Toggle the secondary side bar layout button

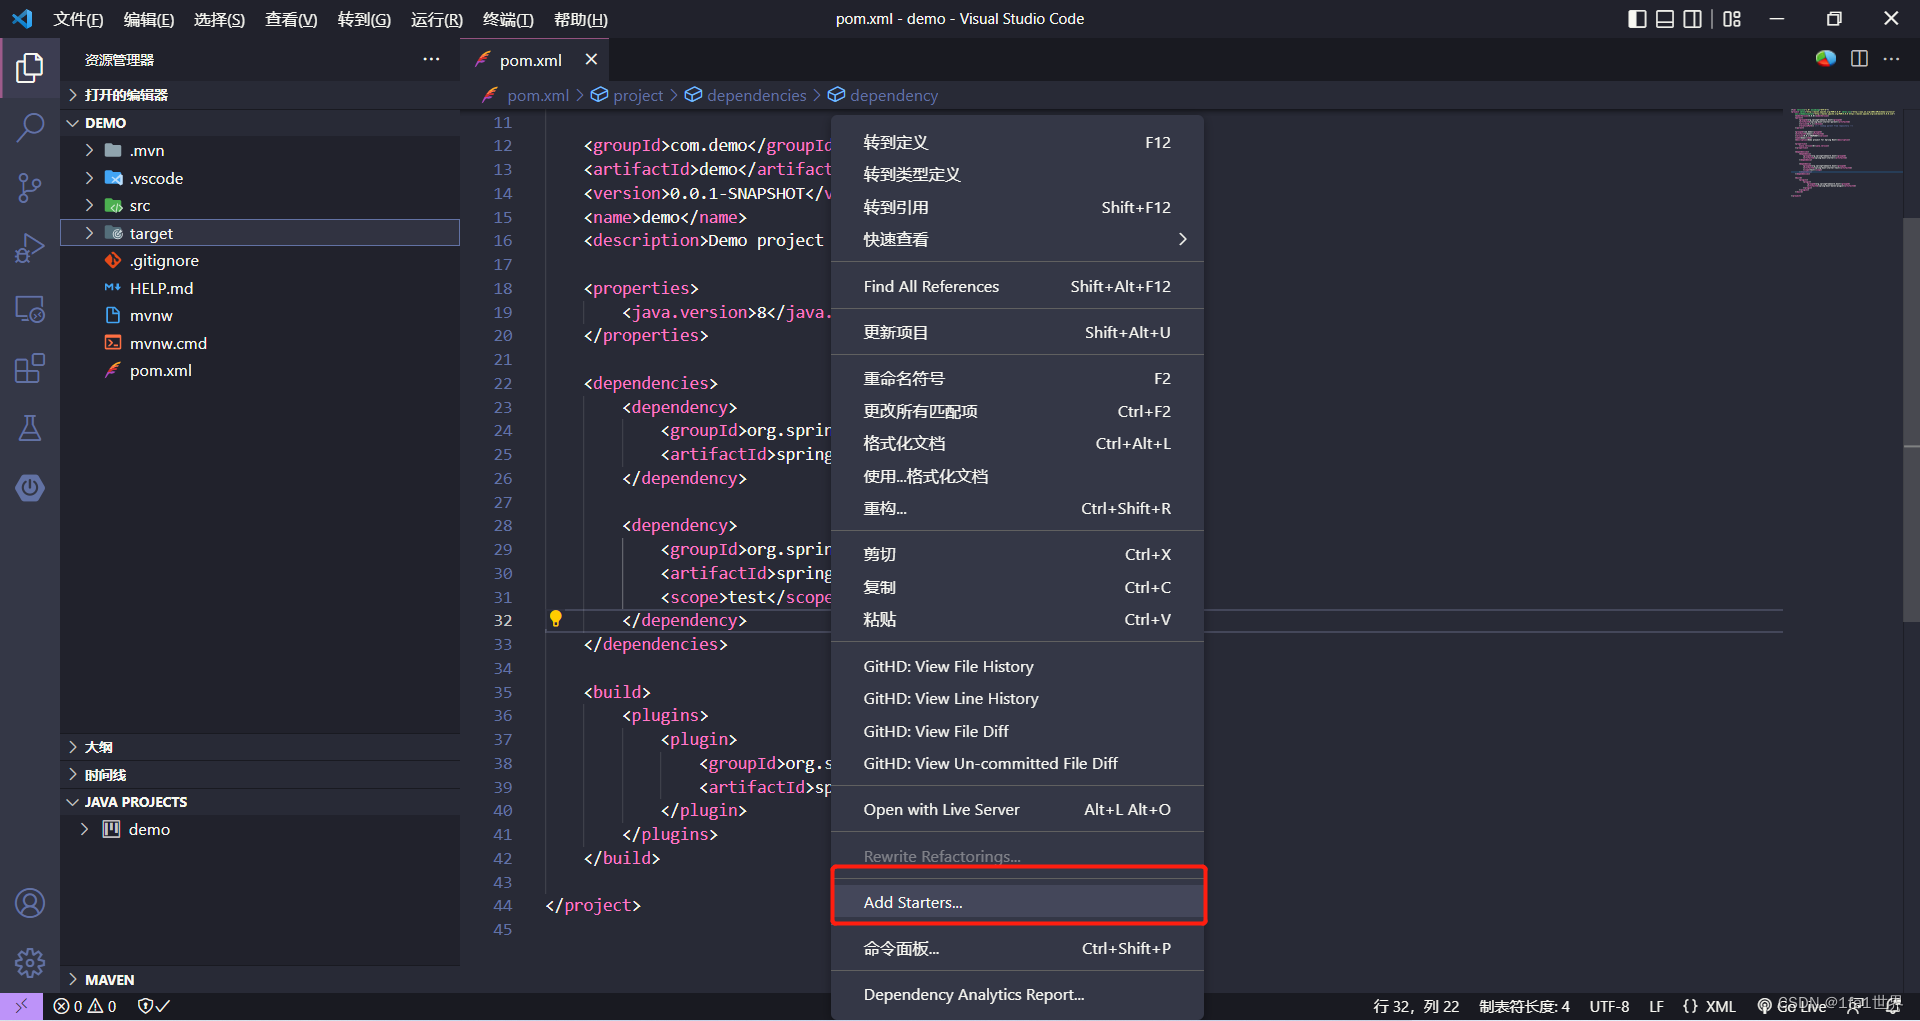coord(1693,19)
